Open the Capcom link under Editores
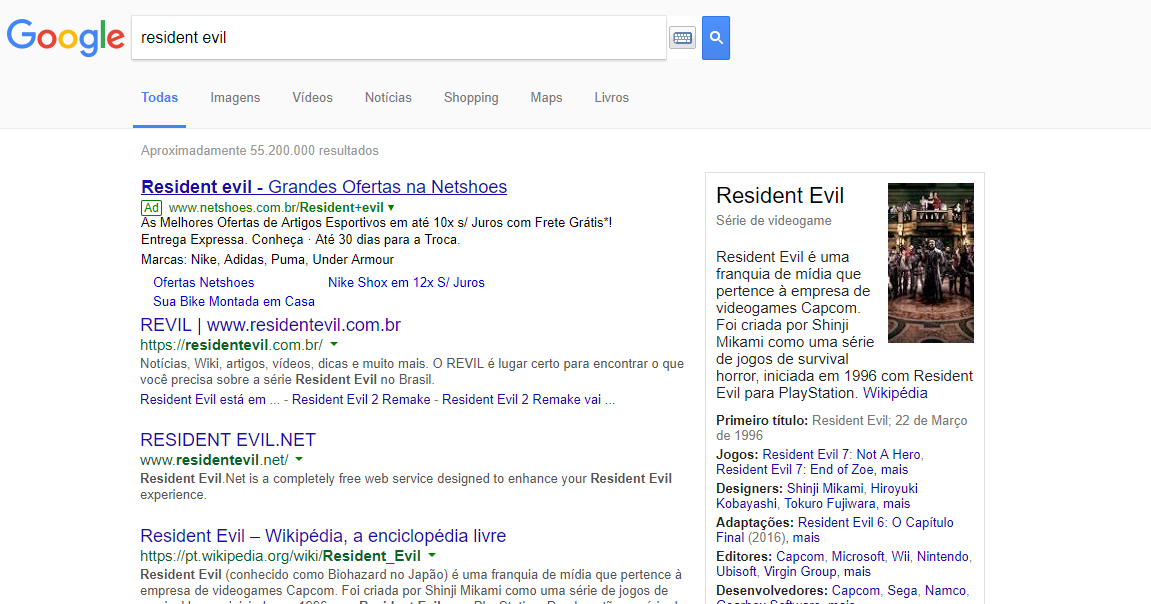This screenshot has width=1151, height=604. pos(801,556)
